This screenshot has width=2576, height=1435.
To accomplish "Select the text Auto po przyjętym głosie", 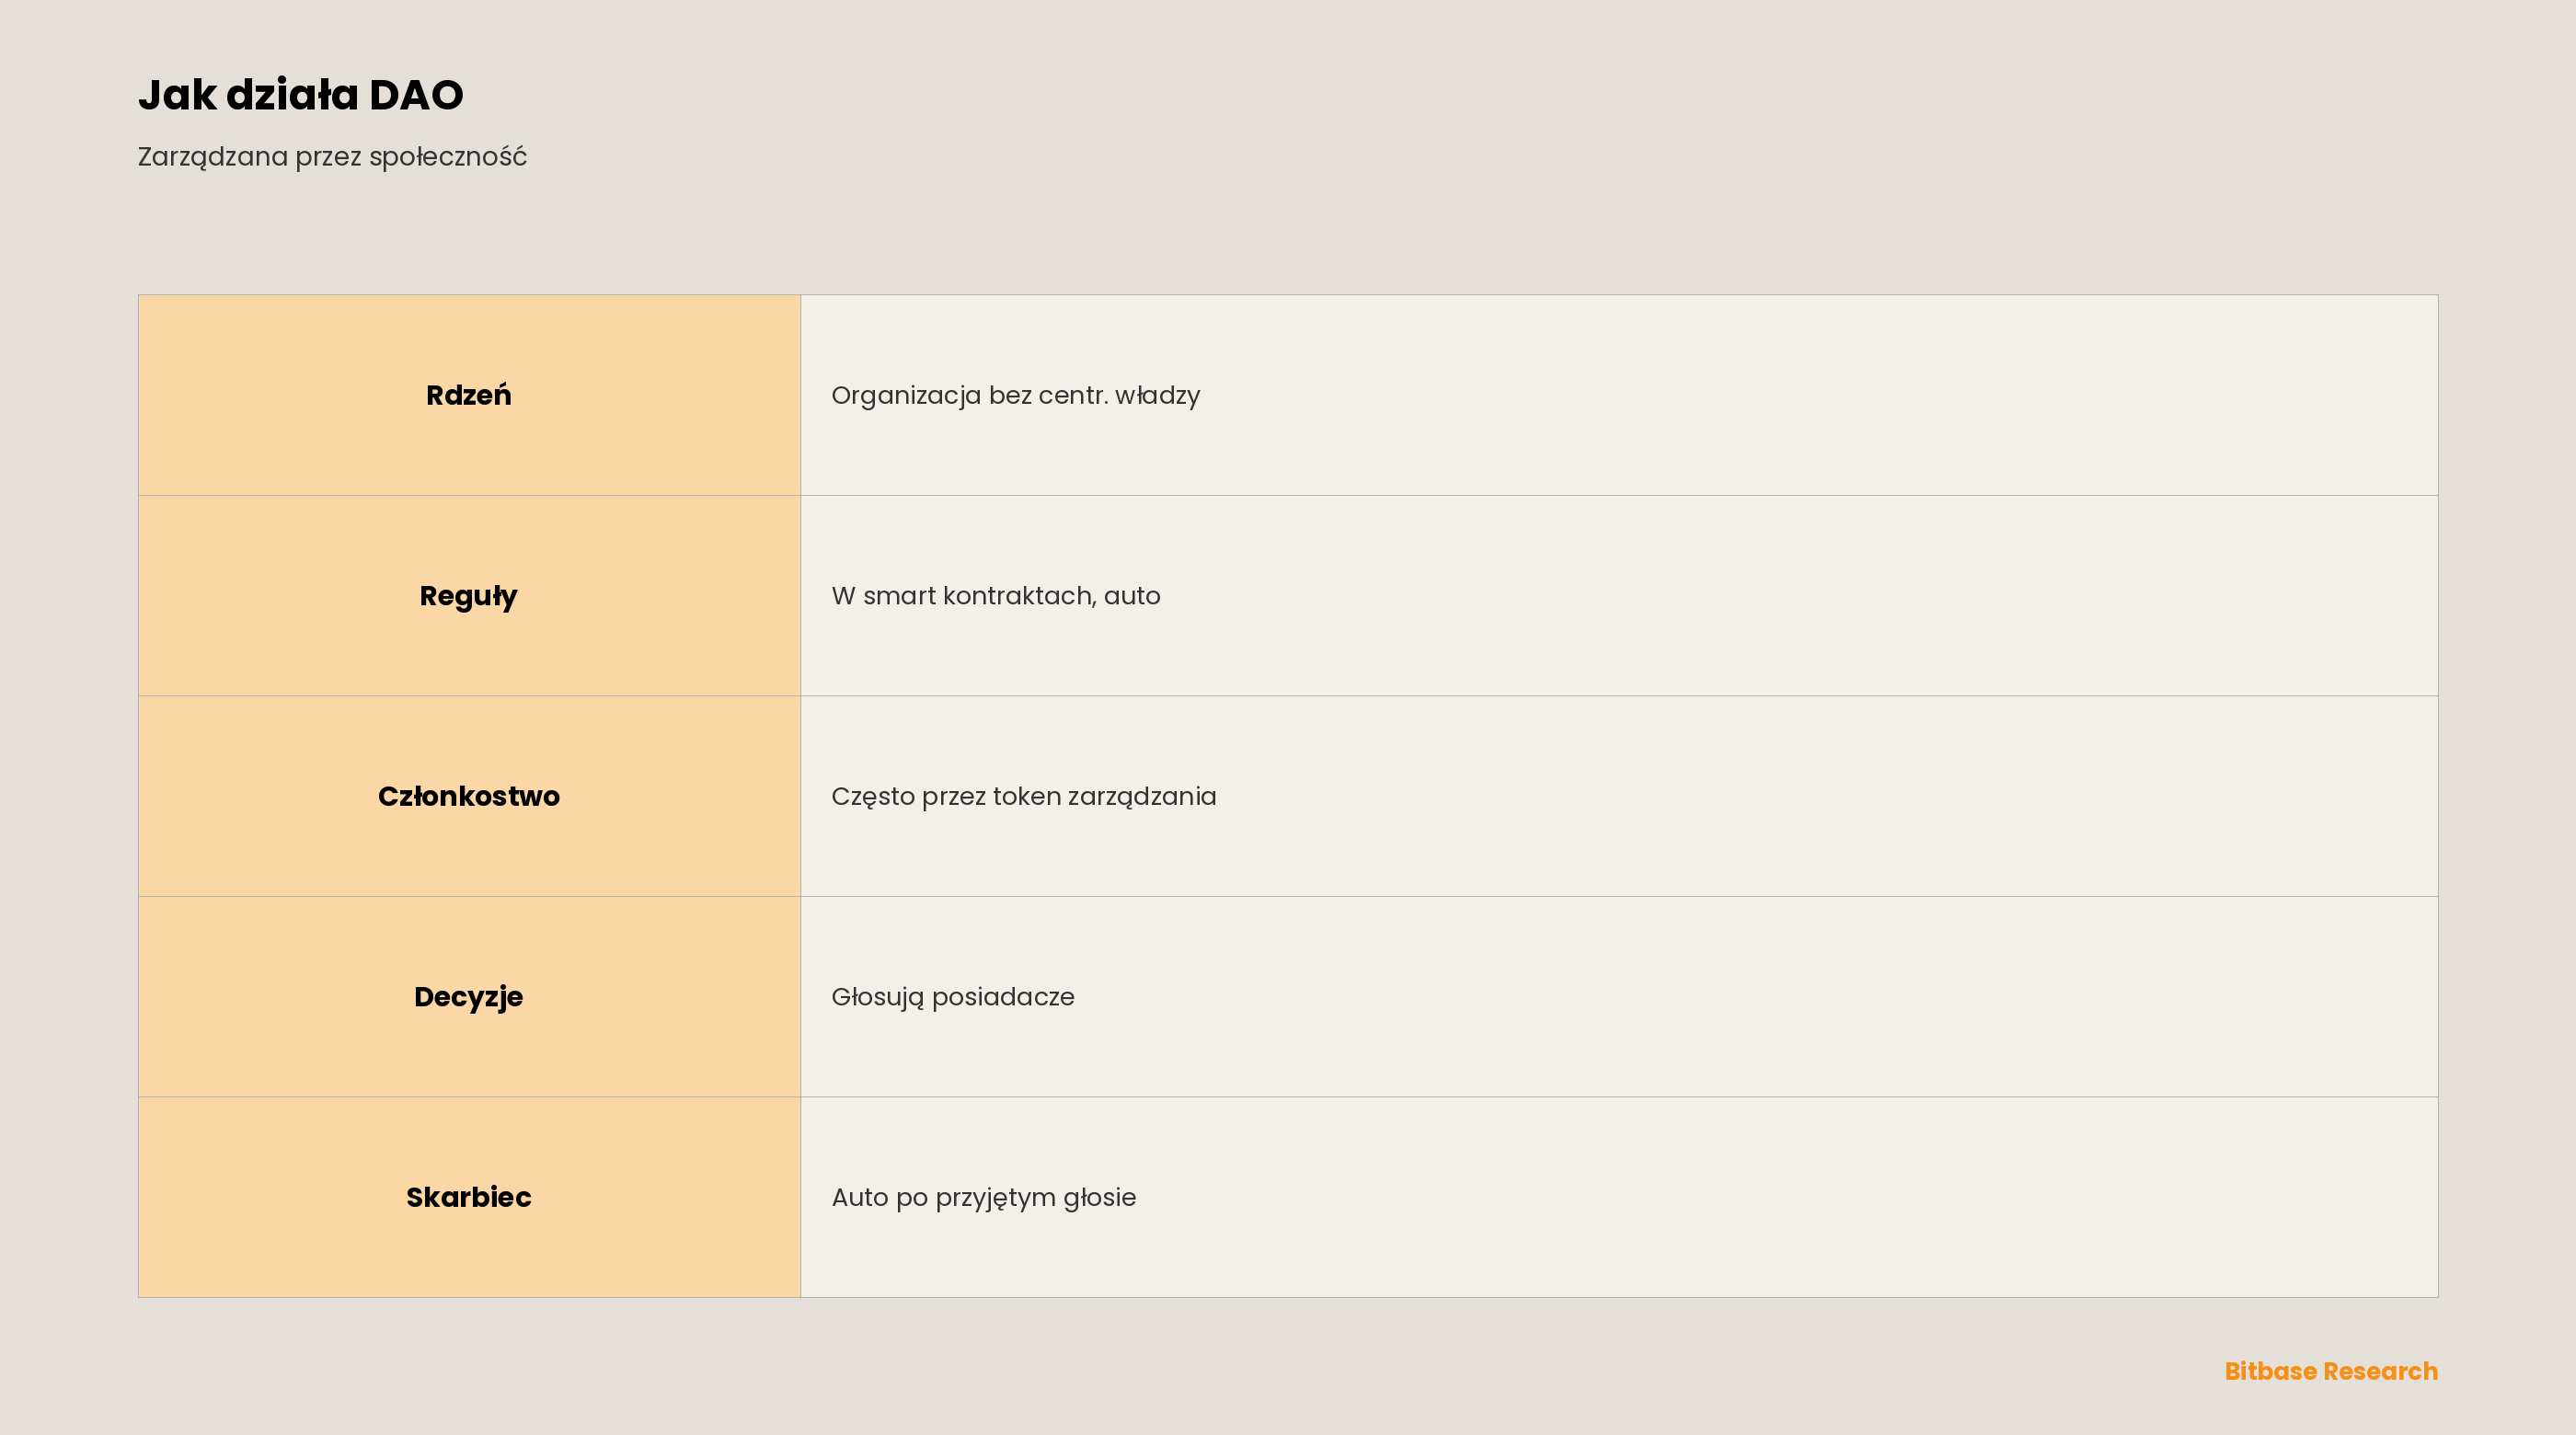I will pos(984,1198).
